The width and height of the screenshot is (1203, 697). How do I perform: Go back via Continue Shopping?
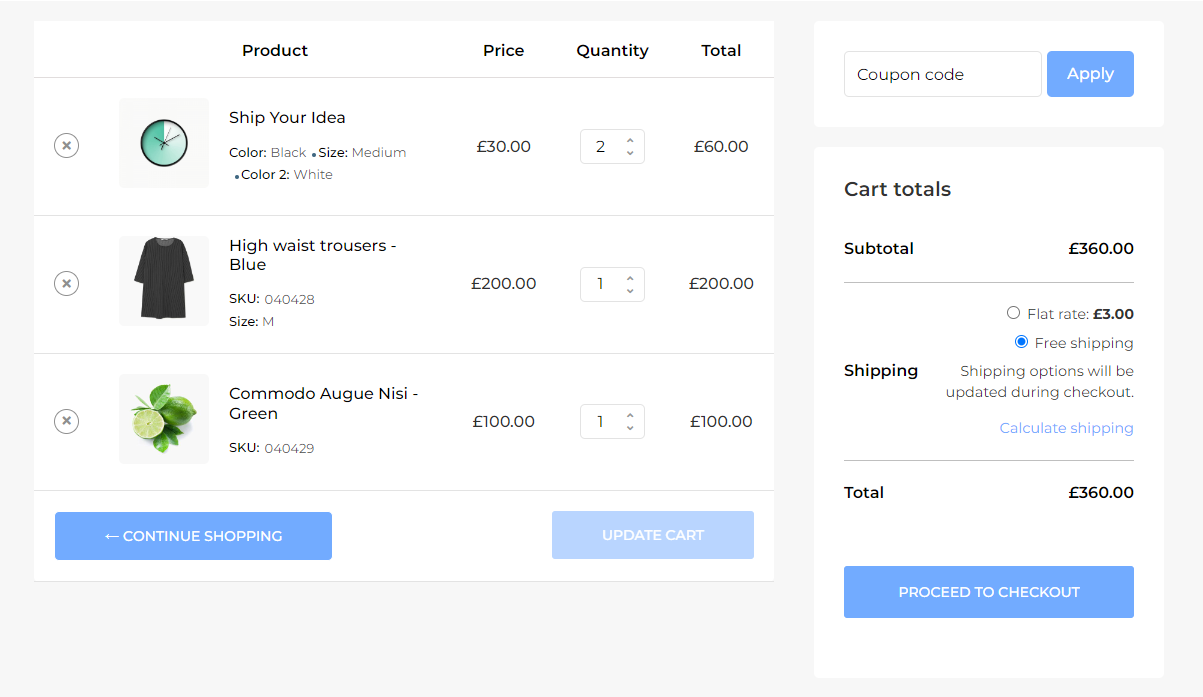(193, 536)
